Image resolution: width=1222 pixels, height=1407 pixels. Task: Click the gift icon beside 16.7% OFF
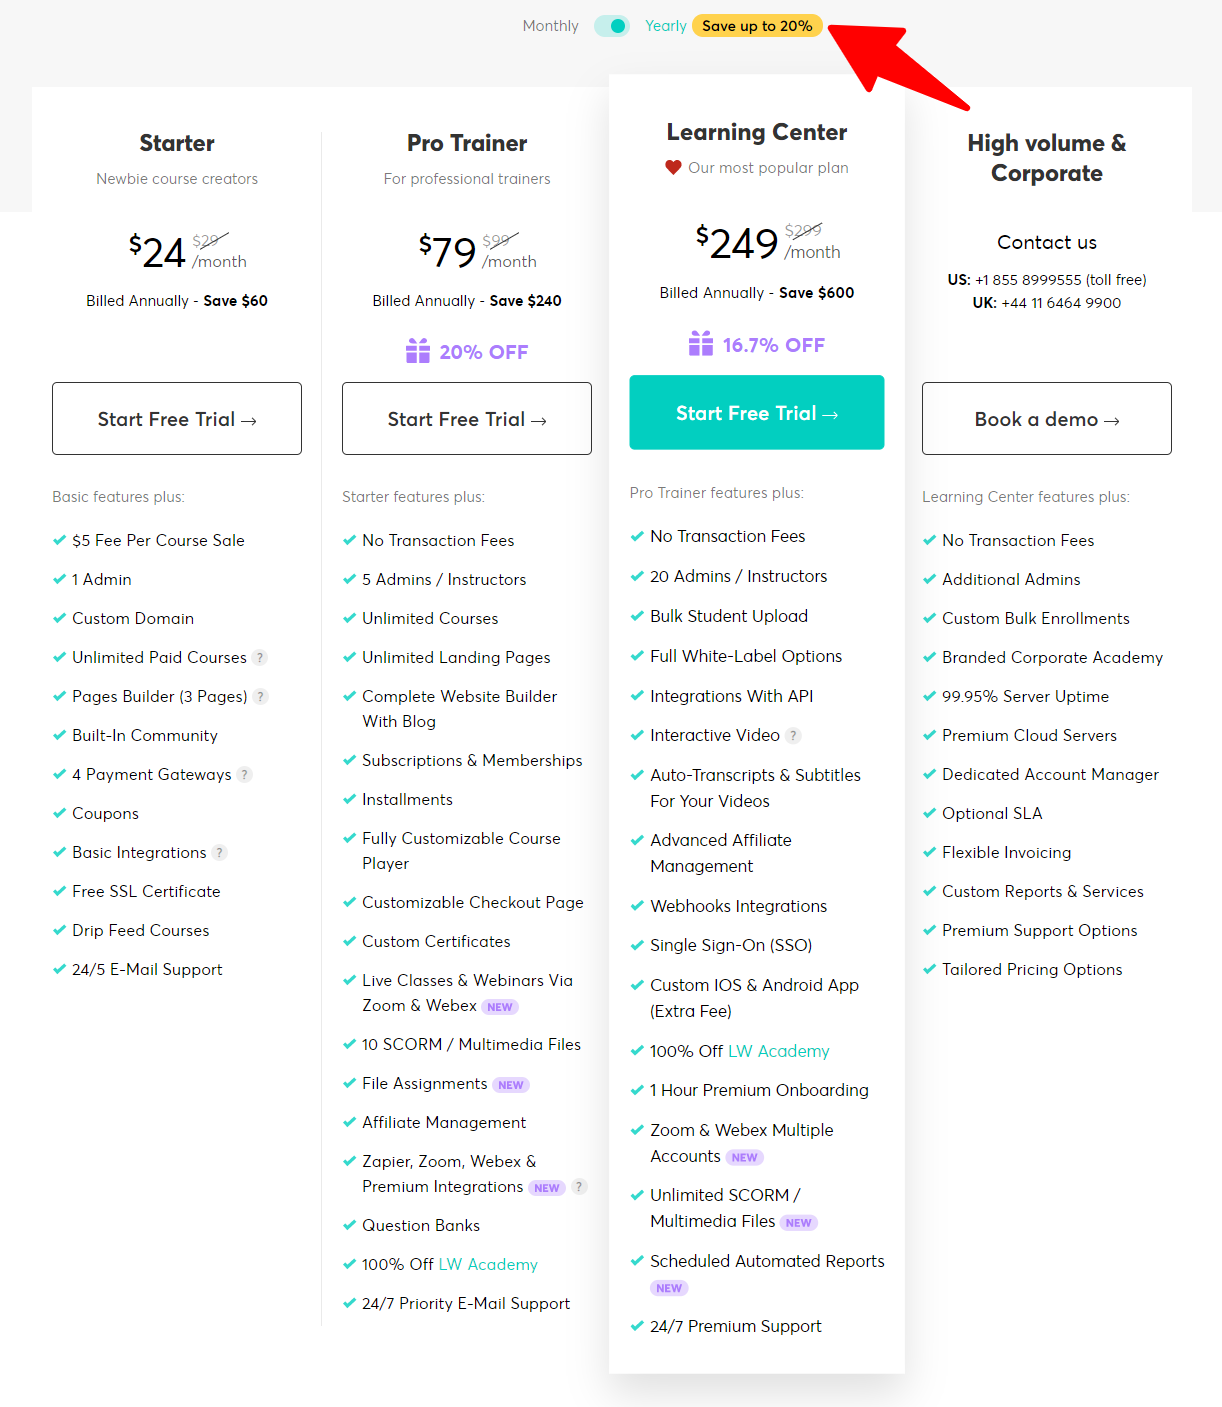702,343
